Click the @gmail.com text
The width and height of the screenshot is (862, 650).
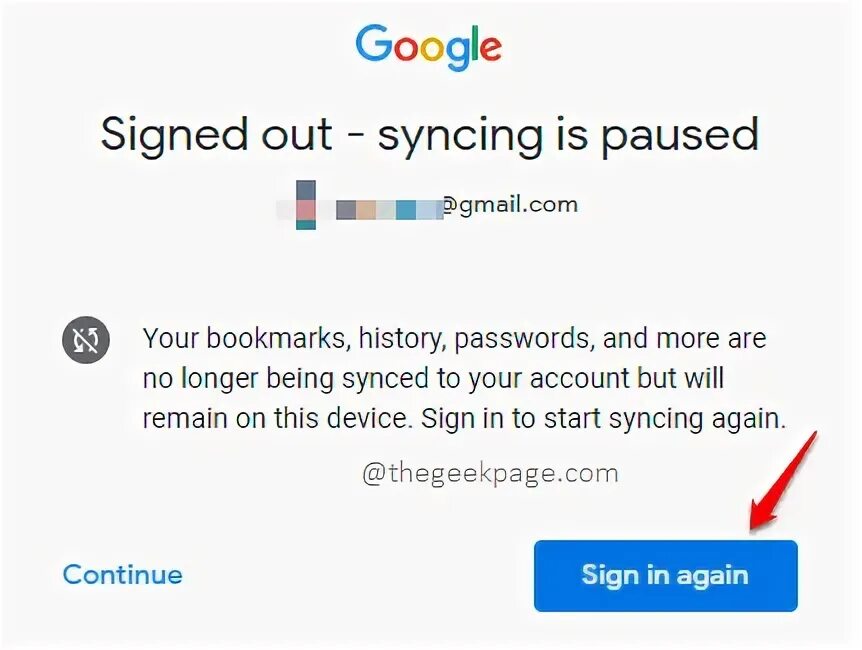(x=510, y=205)
